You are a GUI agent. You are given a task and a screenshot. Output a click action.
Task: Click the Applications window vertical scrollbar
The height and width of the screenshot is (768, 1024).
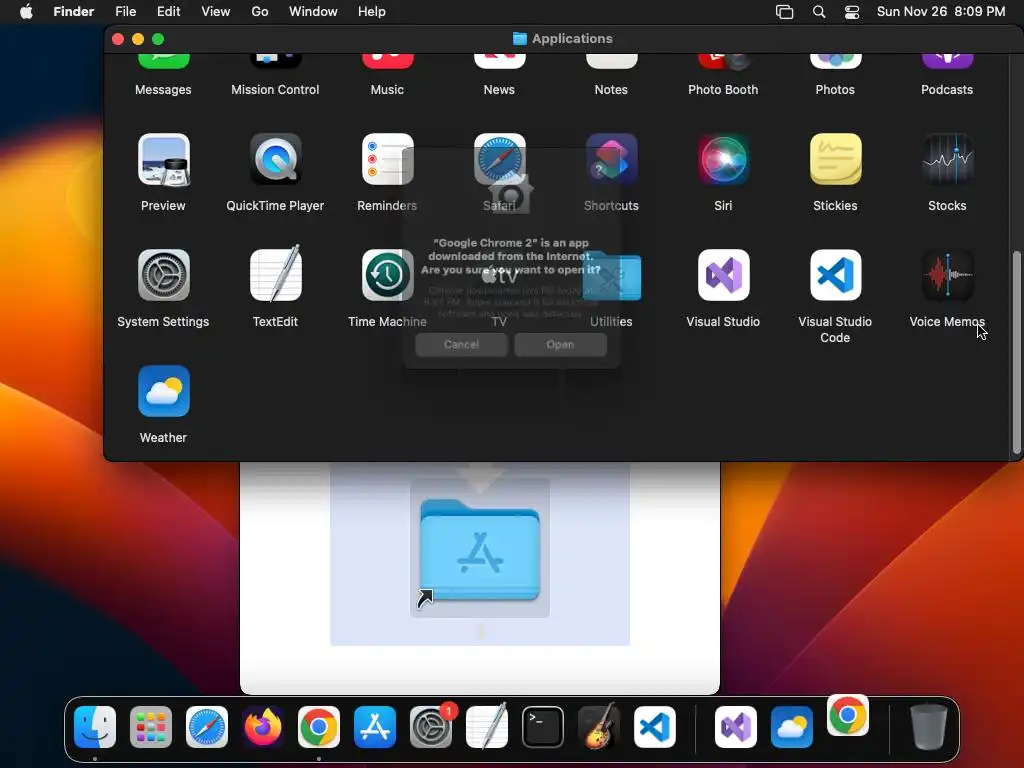[1016, 352]
